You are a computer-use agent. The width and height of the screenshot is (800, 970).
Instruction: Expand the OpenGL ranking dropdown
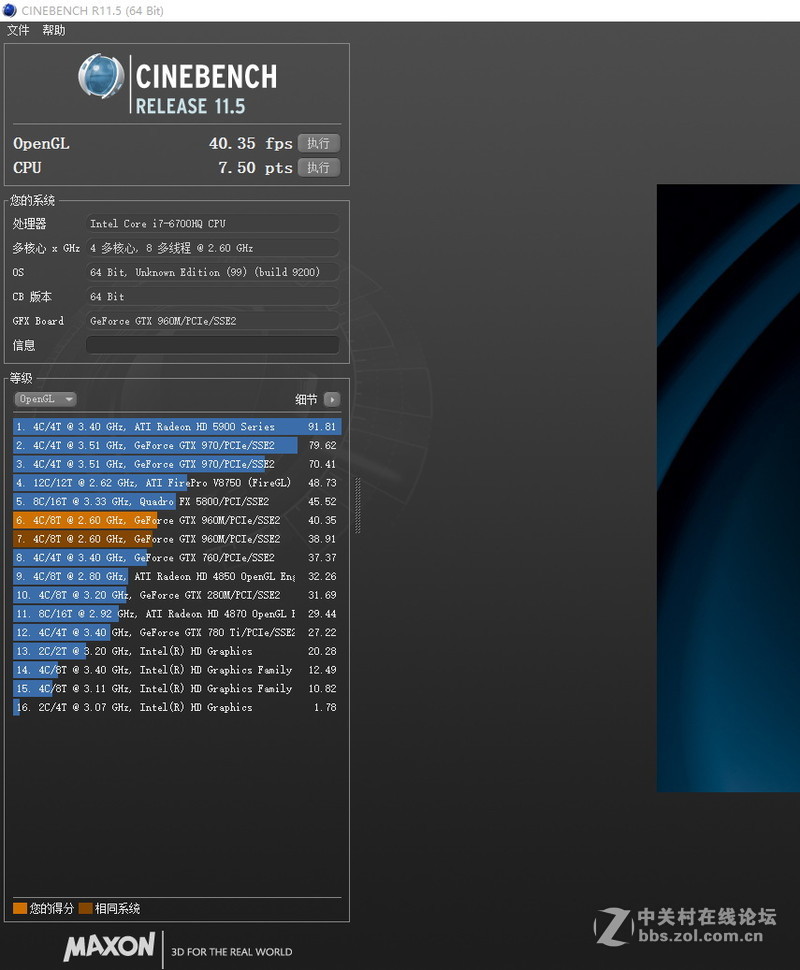(45, 399)
